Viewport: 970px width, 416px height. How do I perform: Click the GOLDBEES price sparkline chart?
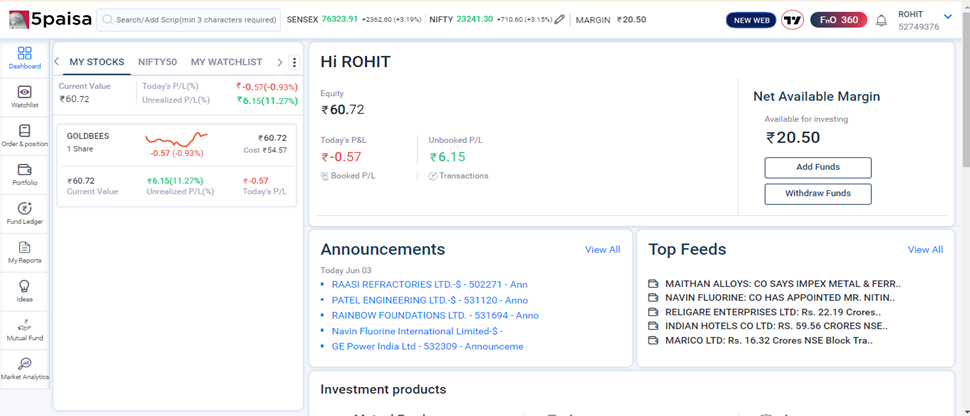click(176, 137)
